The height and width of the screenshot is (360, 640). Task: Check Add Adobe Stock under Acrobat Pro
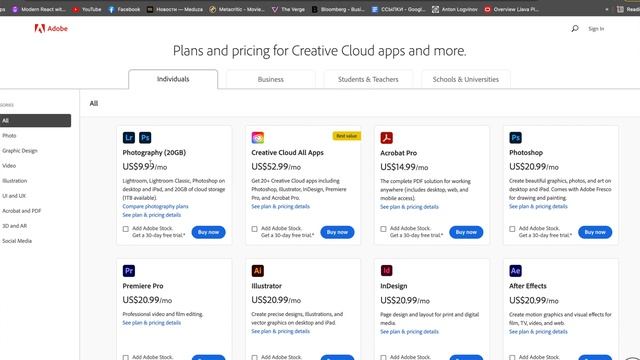tap(383, 229)
